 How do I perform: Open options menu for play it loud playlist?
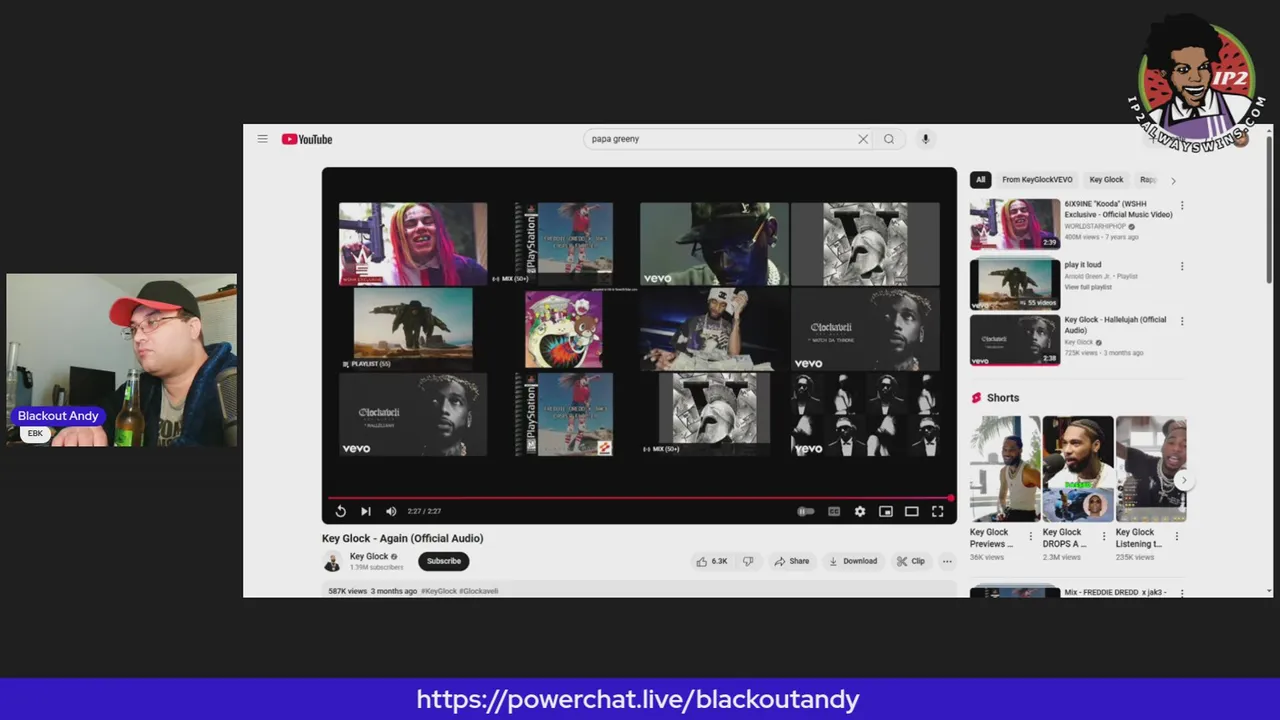(1182, 267)
